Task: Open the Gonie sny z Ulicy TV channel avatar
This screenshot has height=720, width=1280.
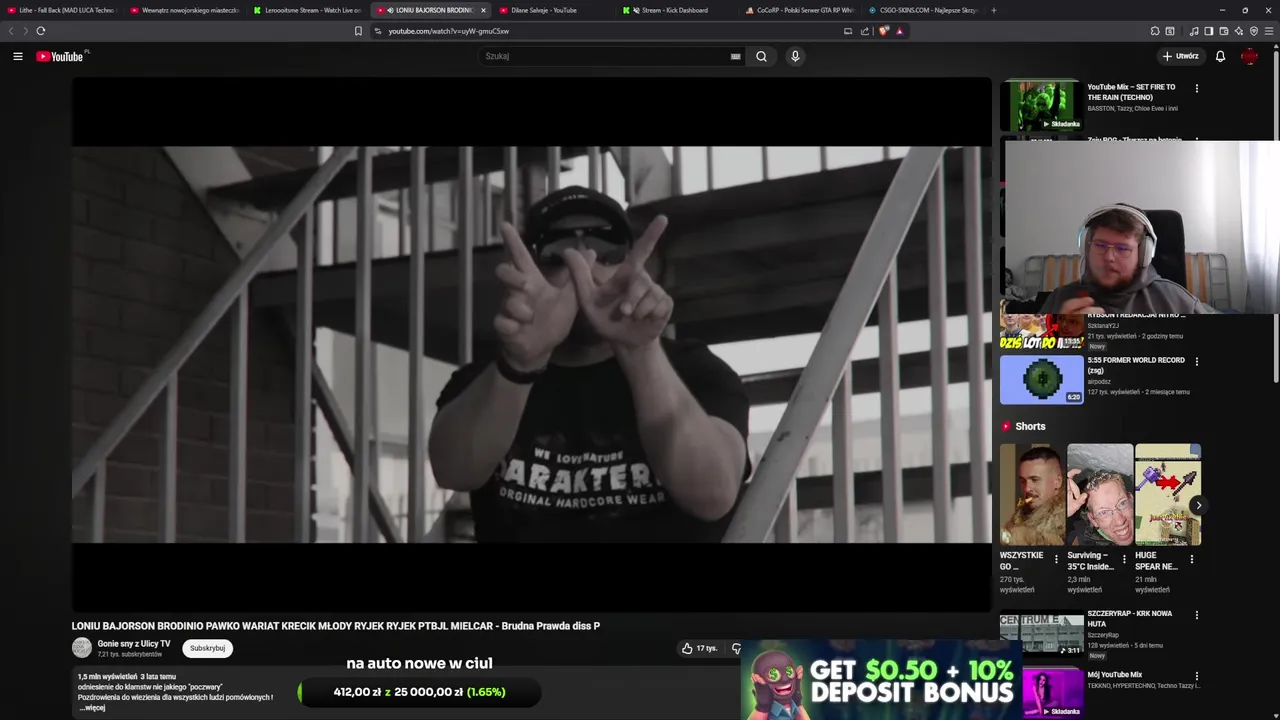Action: coord(82,648)
